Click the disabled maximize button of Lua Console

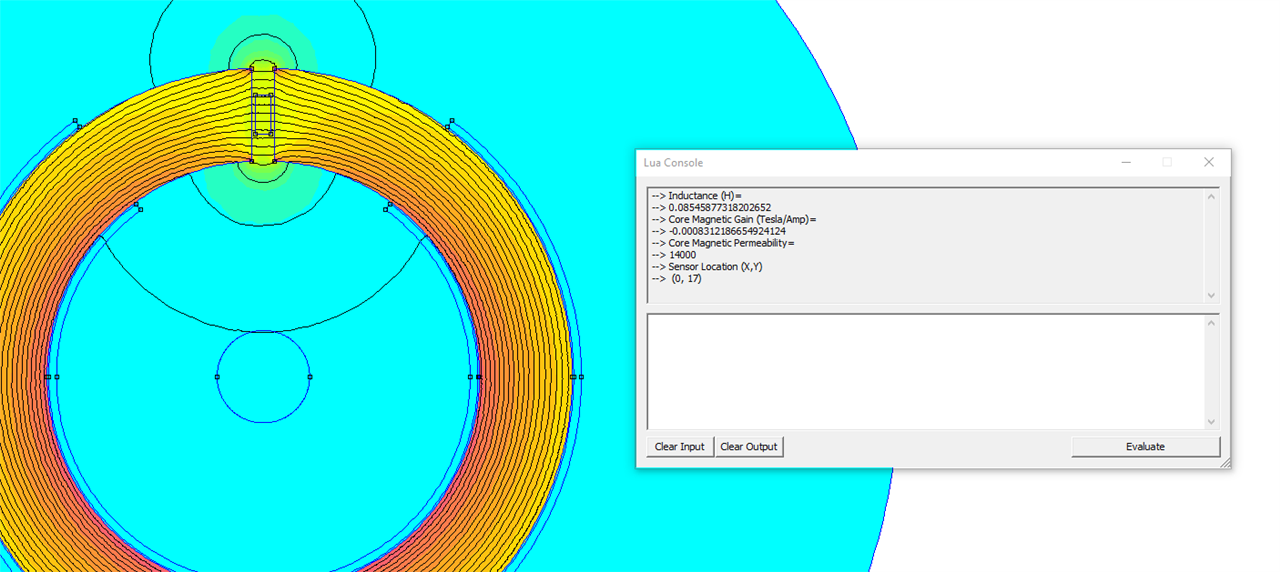coord(1167,162)
